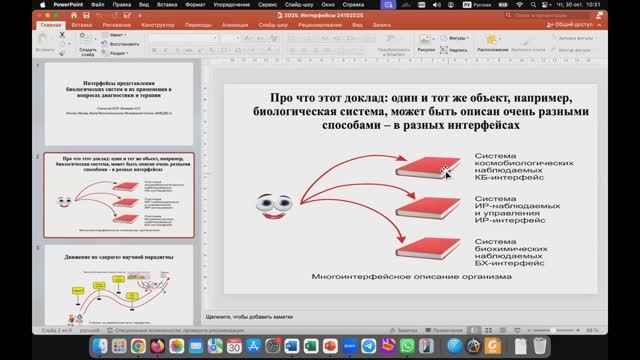Open the Конструктор tab

click(x=158, y=25)
